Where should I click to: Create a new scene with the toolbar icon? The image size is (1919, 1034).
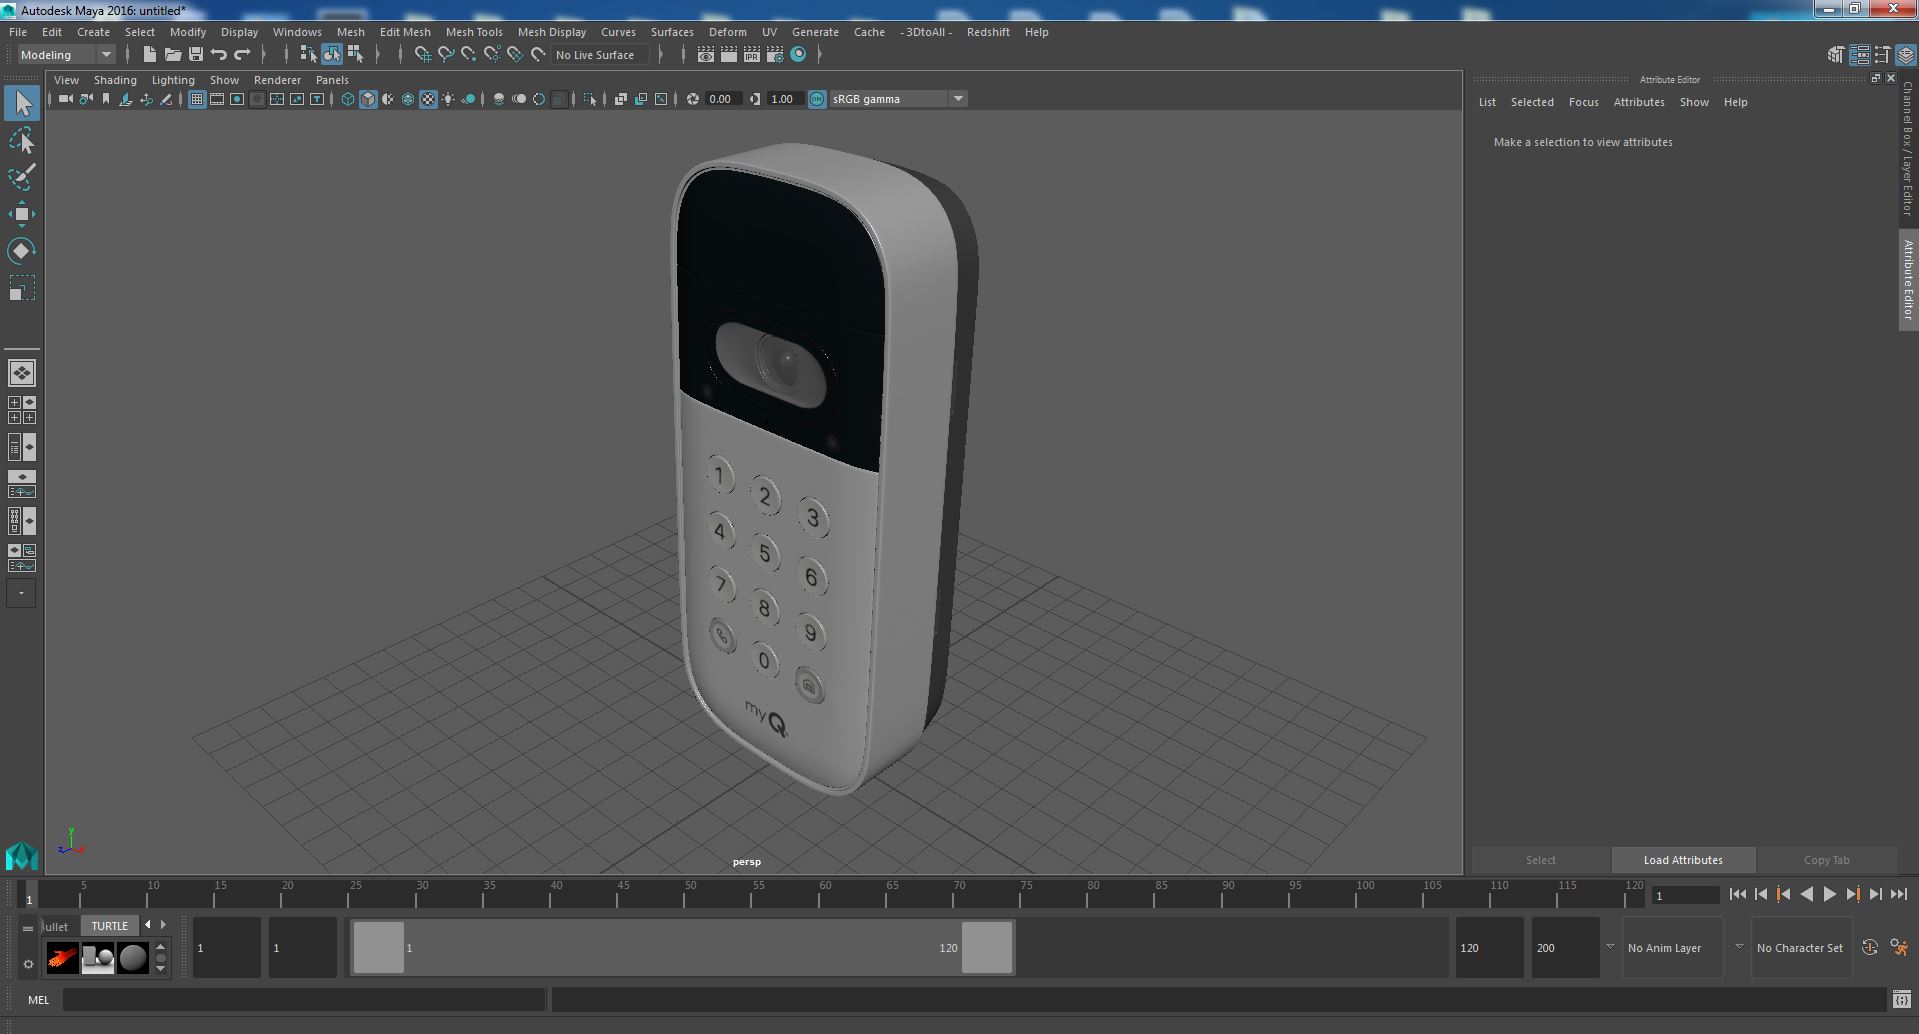150,55
